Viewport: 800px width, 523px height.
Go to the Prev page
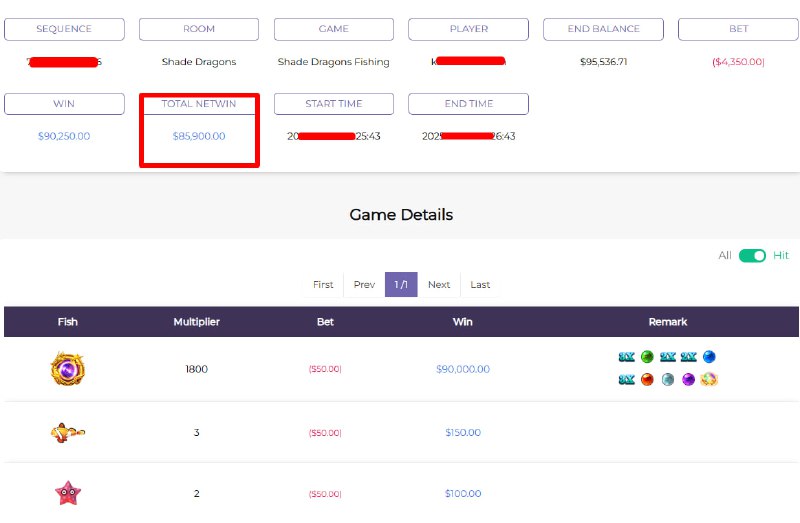(364, 285)
